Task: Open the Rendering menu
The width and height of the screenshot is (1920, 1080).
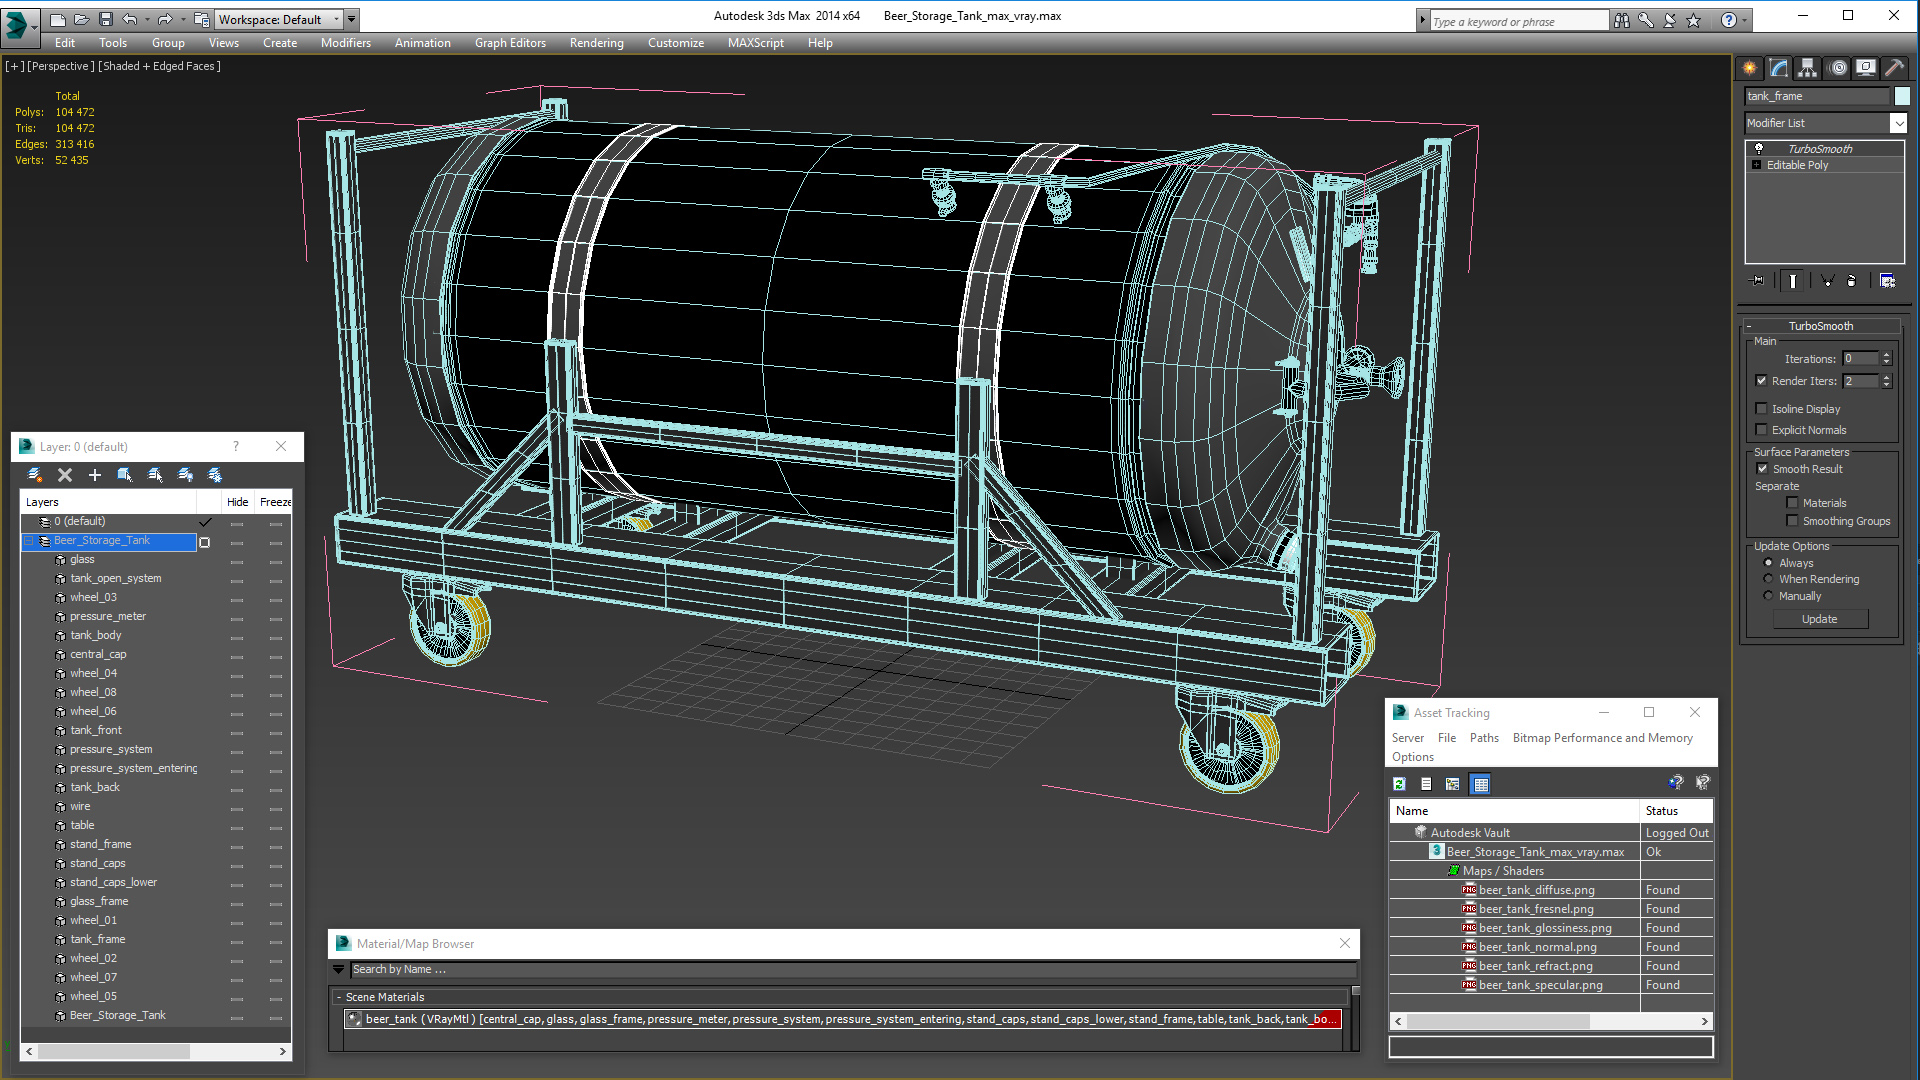Action: click(x=596, y=43)
